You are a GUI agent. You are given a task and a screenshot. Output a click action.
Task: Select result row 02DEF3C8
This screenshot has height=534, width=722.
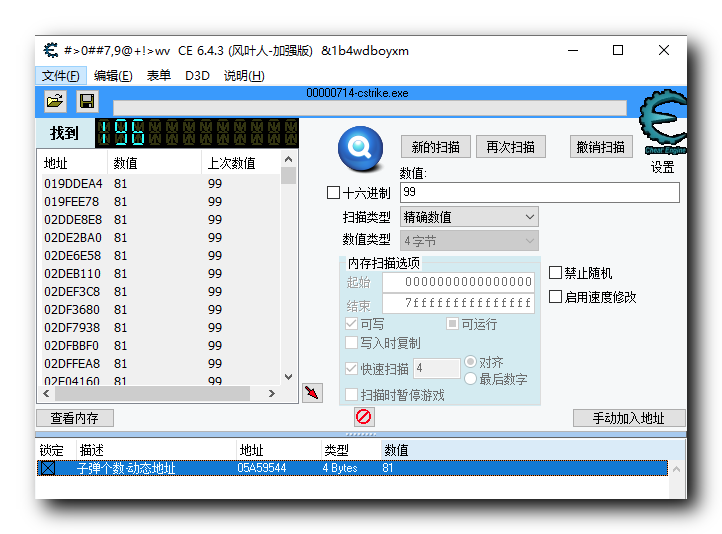(160, 291)
